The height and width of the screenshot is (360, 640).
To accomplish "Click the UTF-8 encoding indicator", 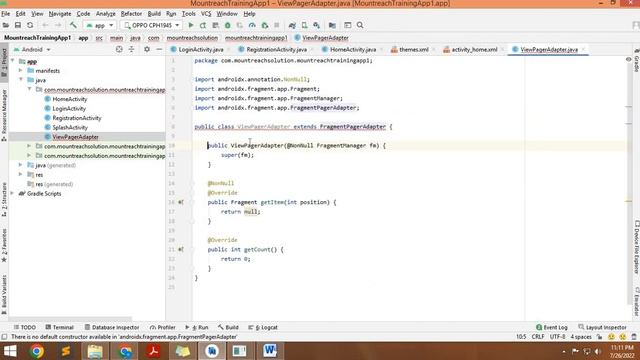I will [x=557, y=337].
